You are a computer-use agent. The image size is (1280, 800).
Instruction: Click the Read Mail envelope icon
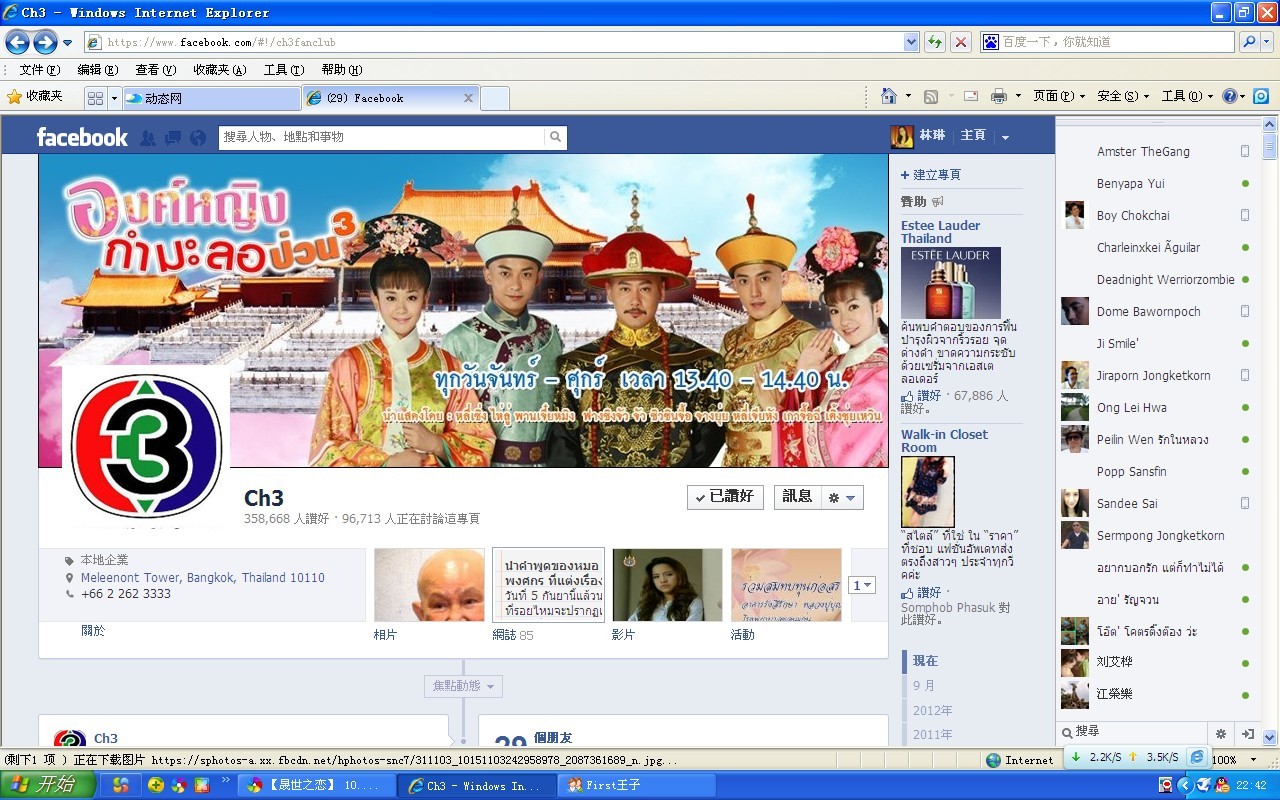970,96
